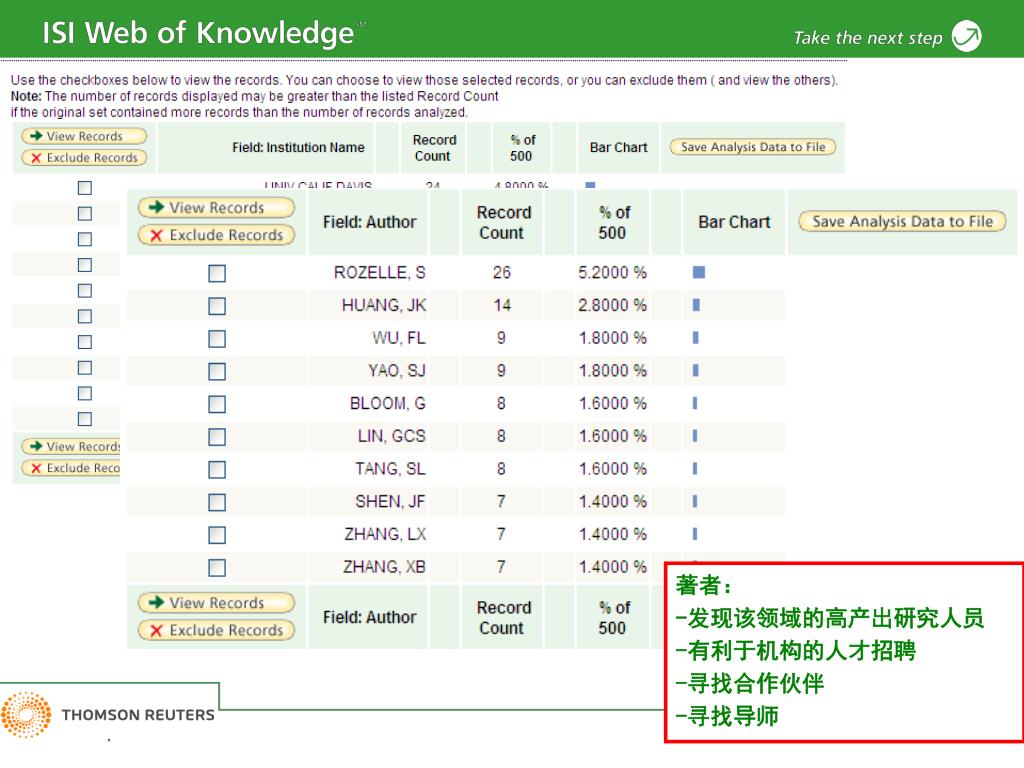
Task: Click Exclude Records above the author list
Action: tap(216, 235)
